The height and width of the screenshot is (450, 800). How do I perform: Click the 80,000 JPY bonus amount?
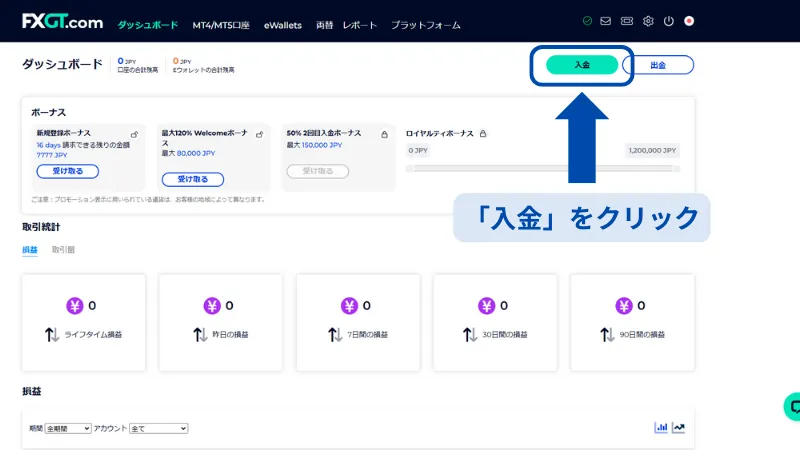[x=196, y=153]
